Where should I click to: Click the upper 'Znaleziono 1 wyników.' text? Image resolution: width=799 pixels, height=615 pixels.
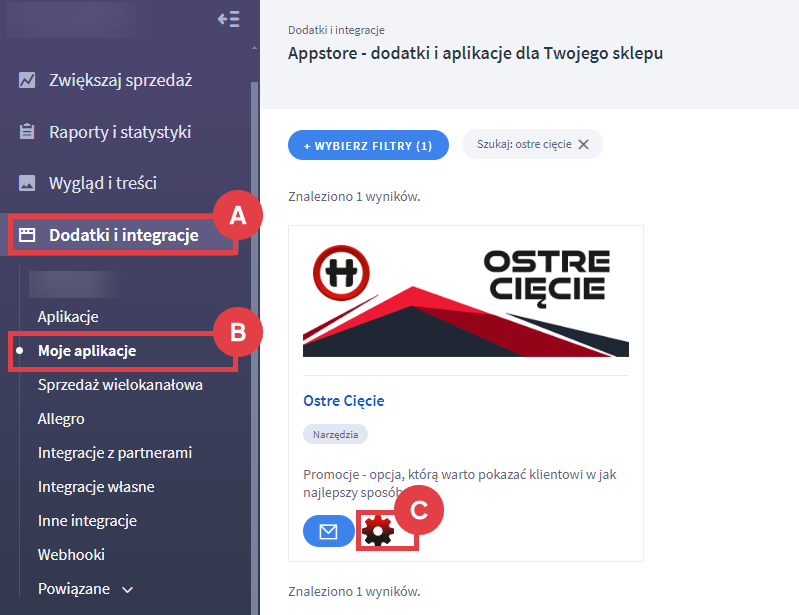point(354,197)
